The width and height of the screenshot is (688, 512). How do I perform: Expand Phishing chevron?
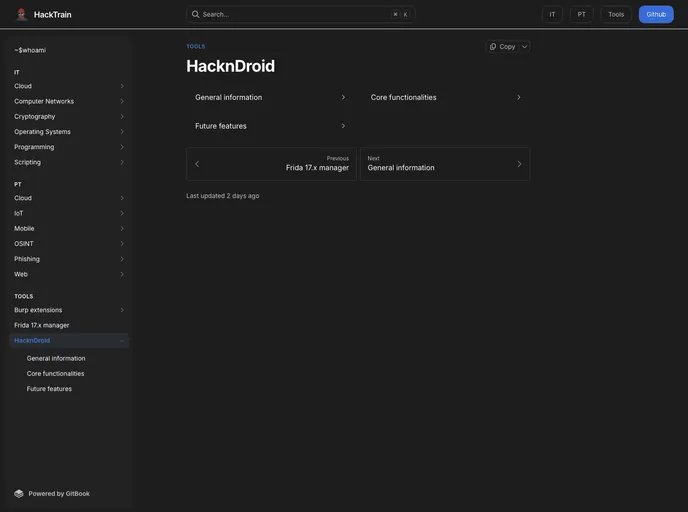[122, 259]
